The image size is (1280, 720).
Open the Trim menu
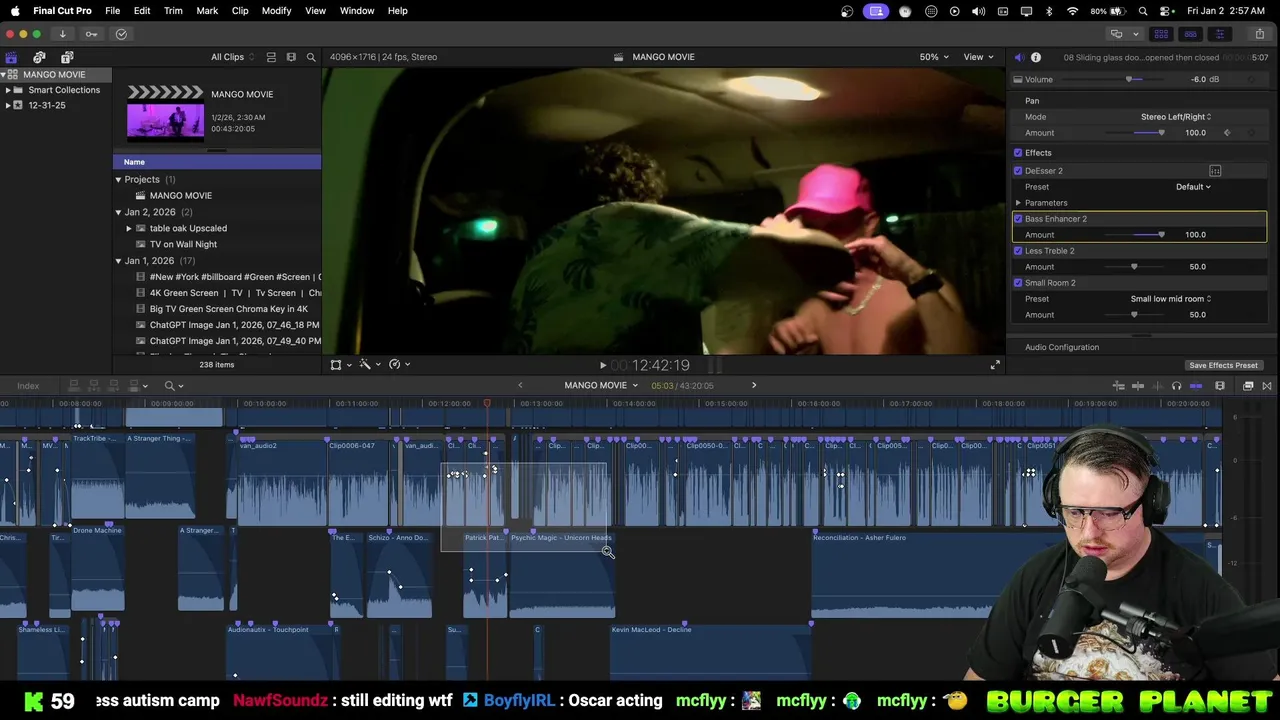click(173, 11)
